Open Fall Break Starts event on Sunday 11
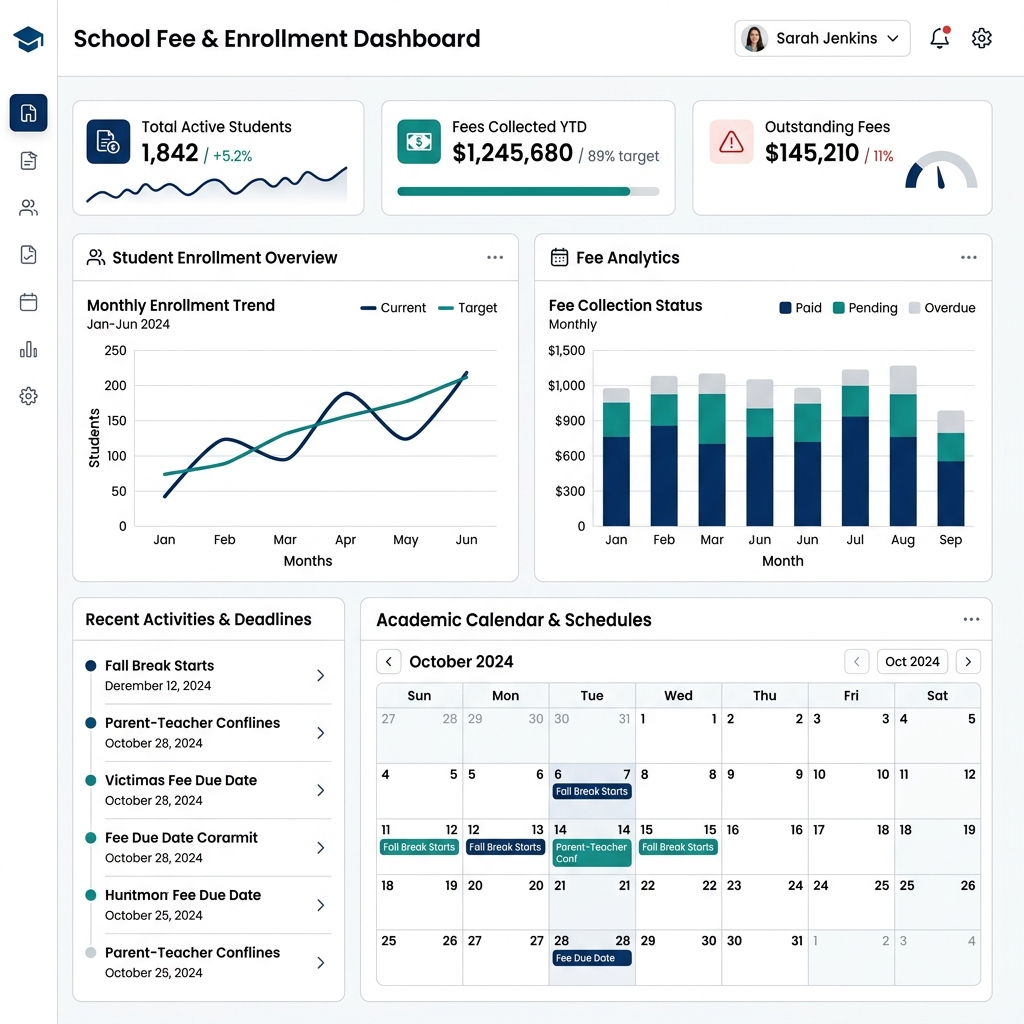The width and height of the screenshot is (1024, 1024). (x=419, y=847)
